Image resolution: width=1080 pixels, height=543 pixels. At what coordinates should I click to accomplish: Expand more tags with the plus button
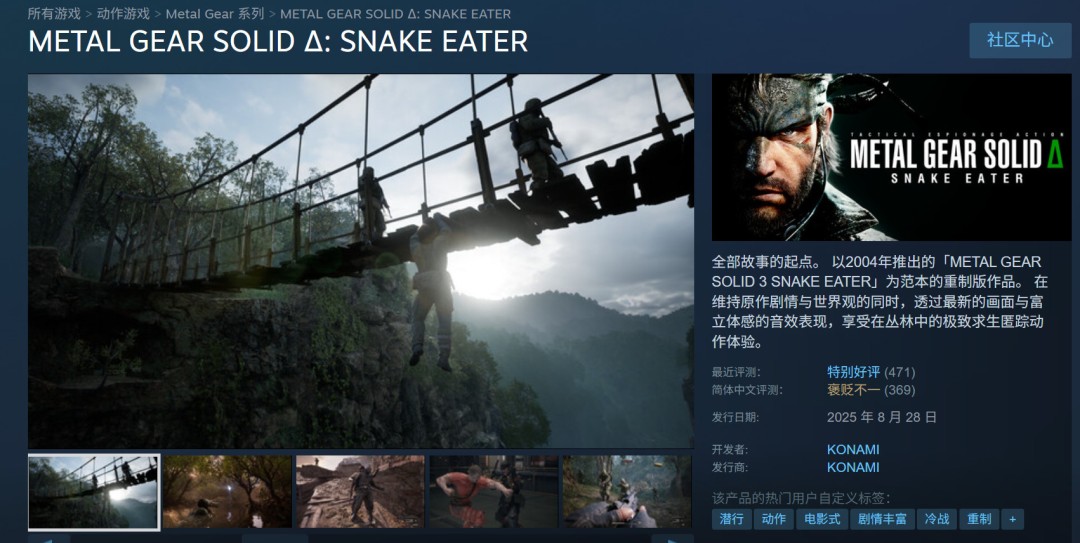click(x=1012, y=519)
